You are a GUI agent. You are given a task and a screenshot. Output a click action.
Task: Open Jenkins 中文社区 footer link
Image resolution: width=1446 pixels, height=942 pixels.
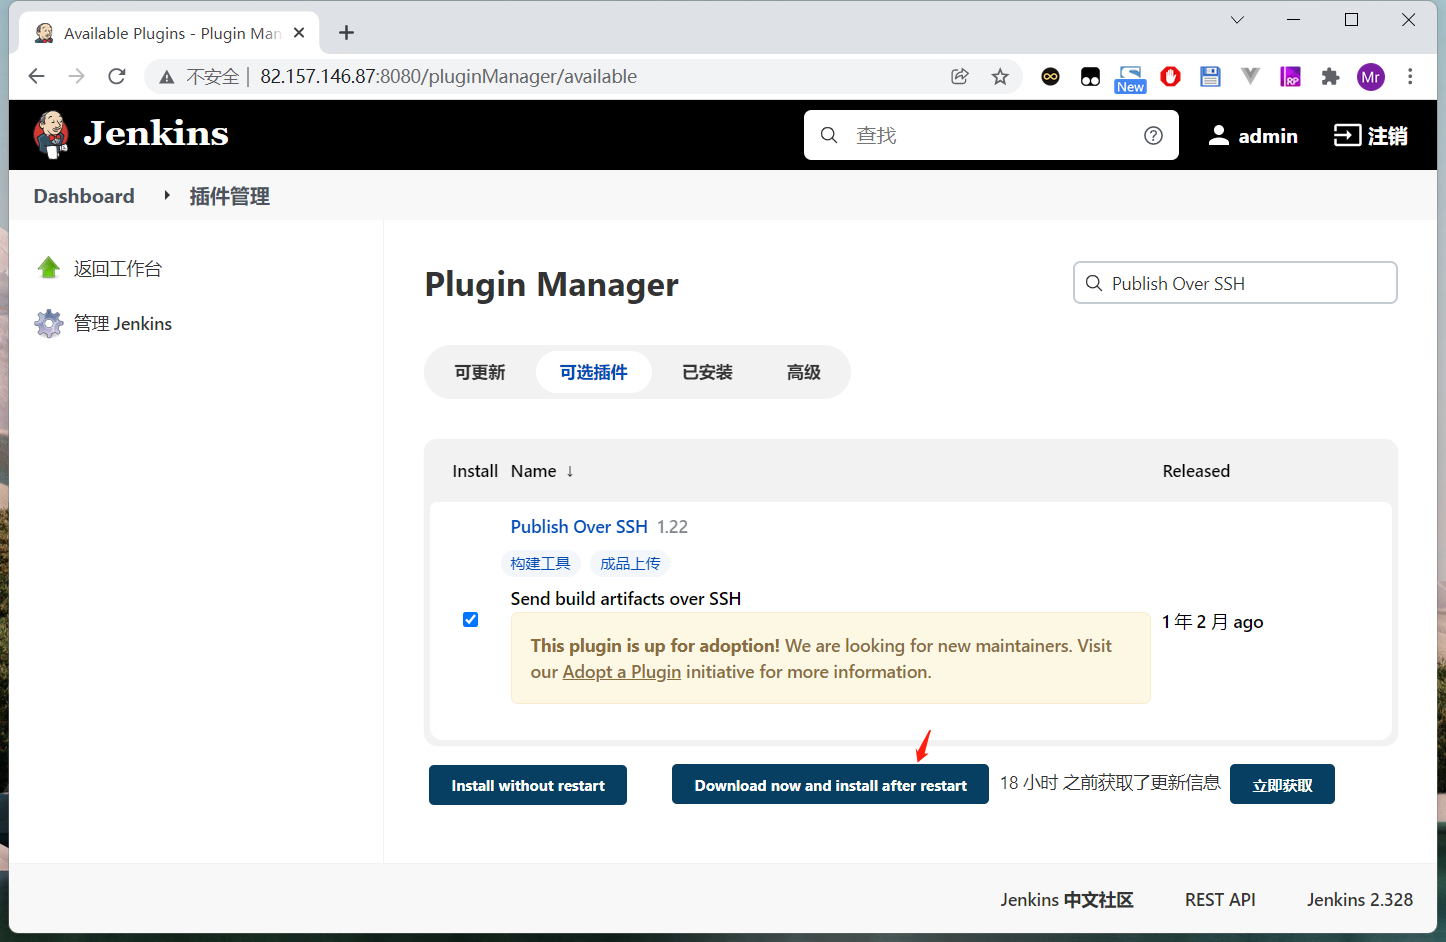[x=1067, y=900]
